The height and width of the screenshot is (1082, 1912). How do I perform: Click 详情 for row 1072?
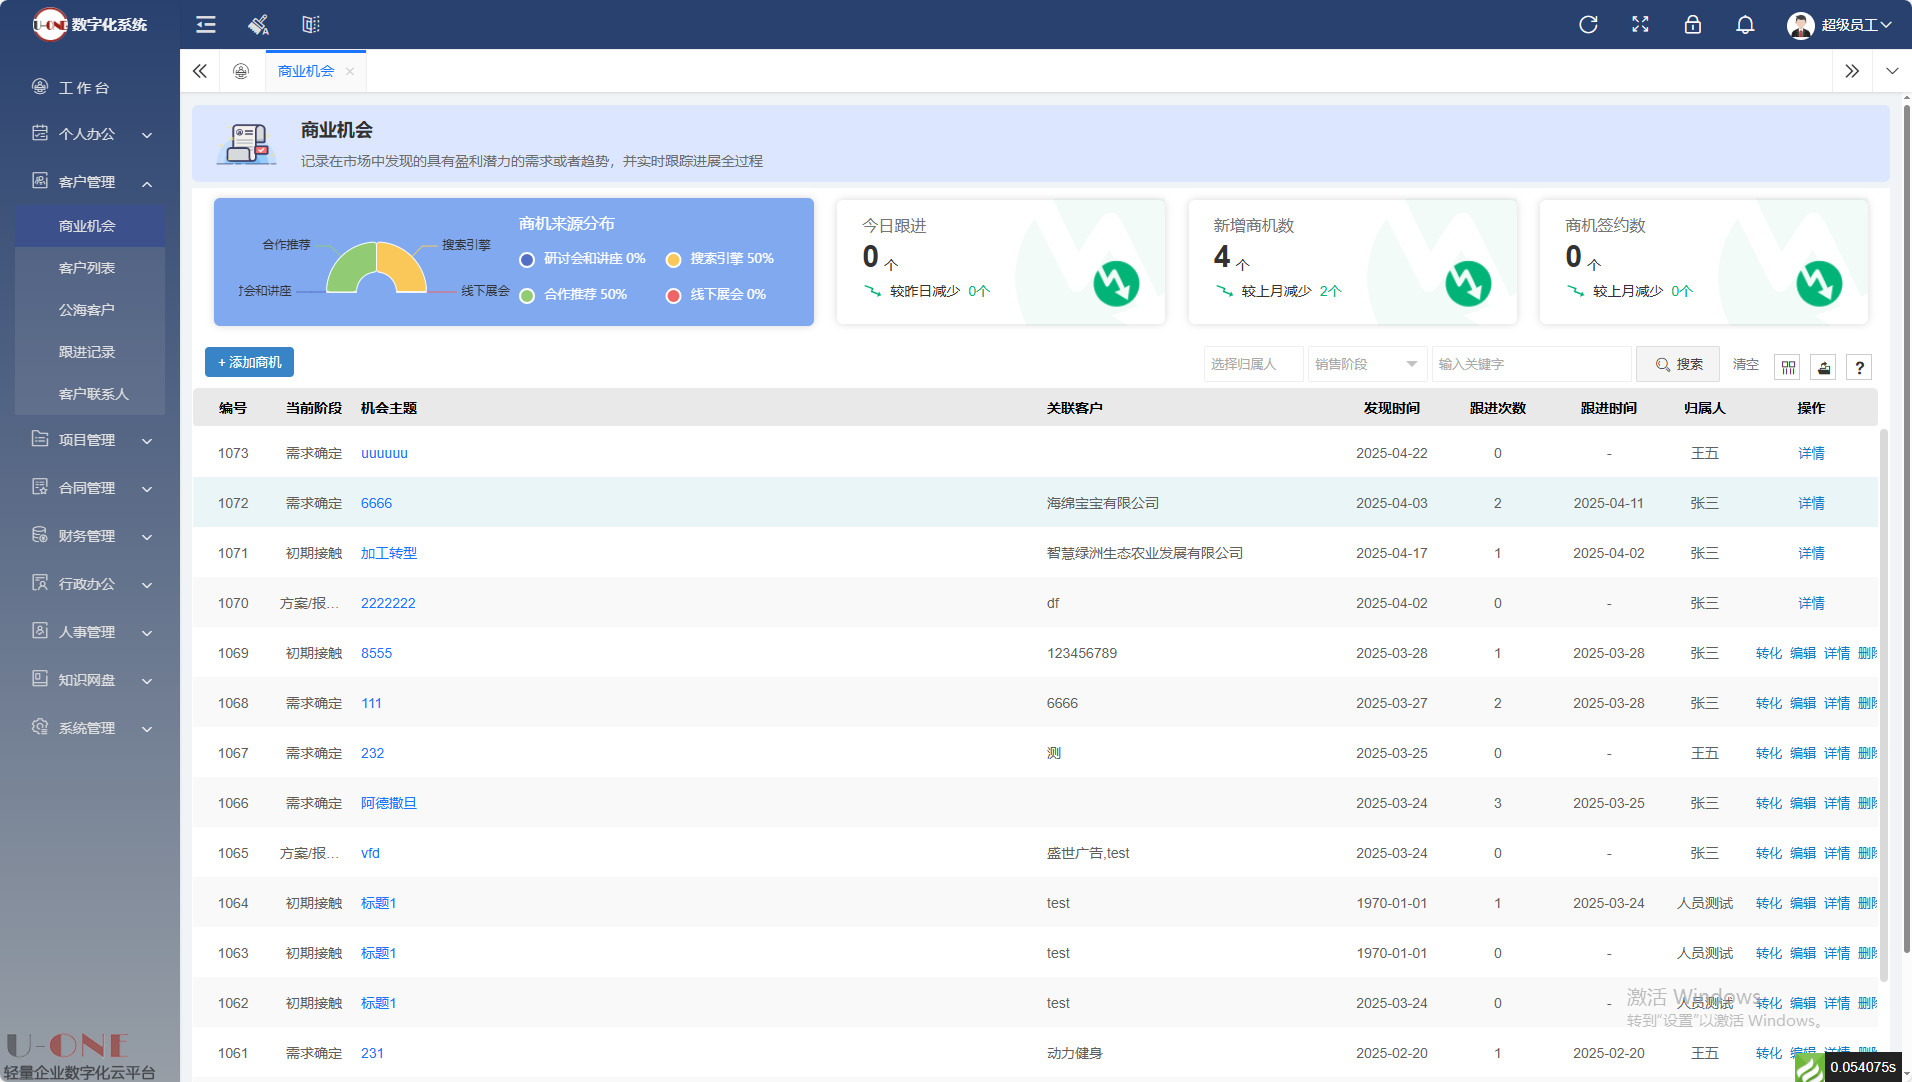(x=1811, y=503)
